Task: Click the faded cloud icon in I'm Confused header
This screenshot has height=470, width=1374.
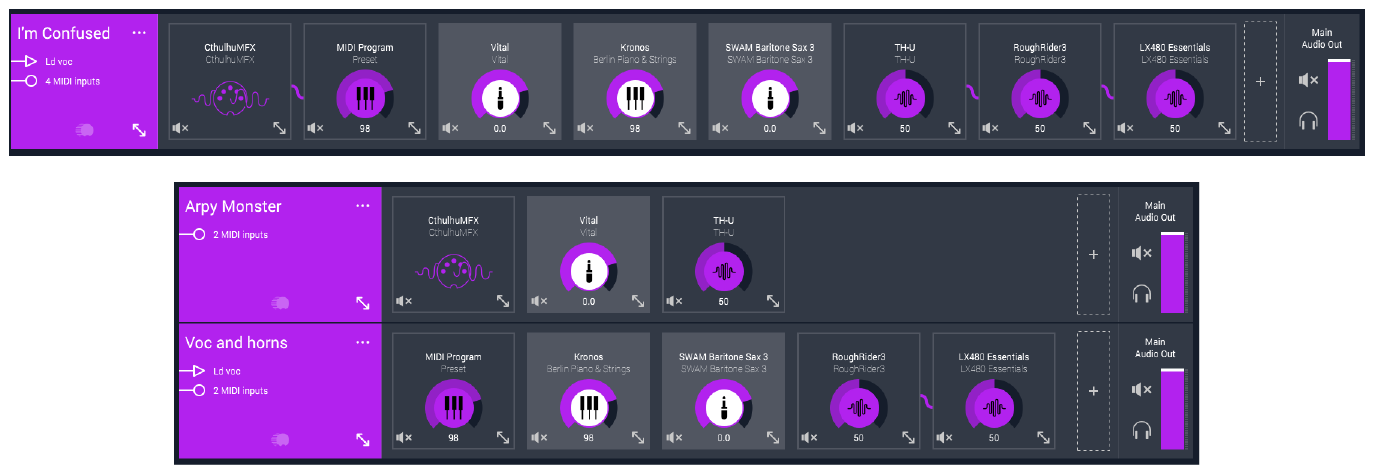Action: point(85,129)
